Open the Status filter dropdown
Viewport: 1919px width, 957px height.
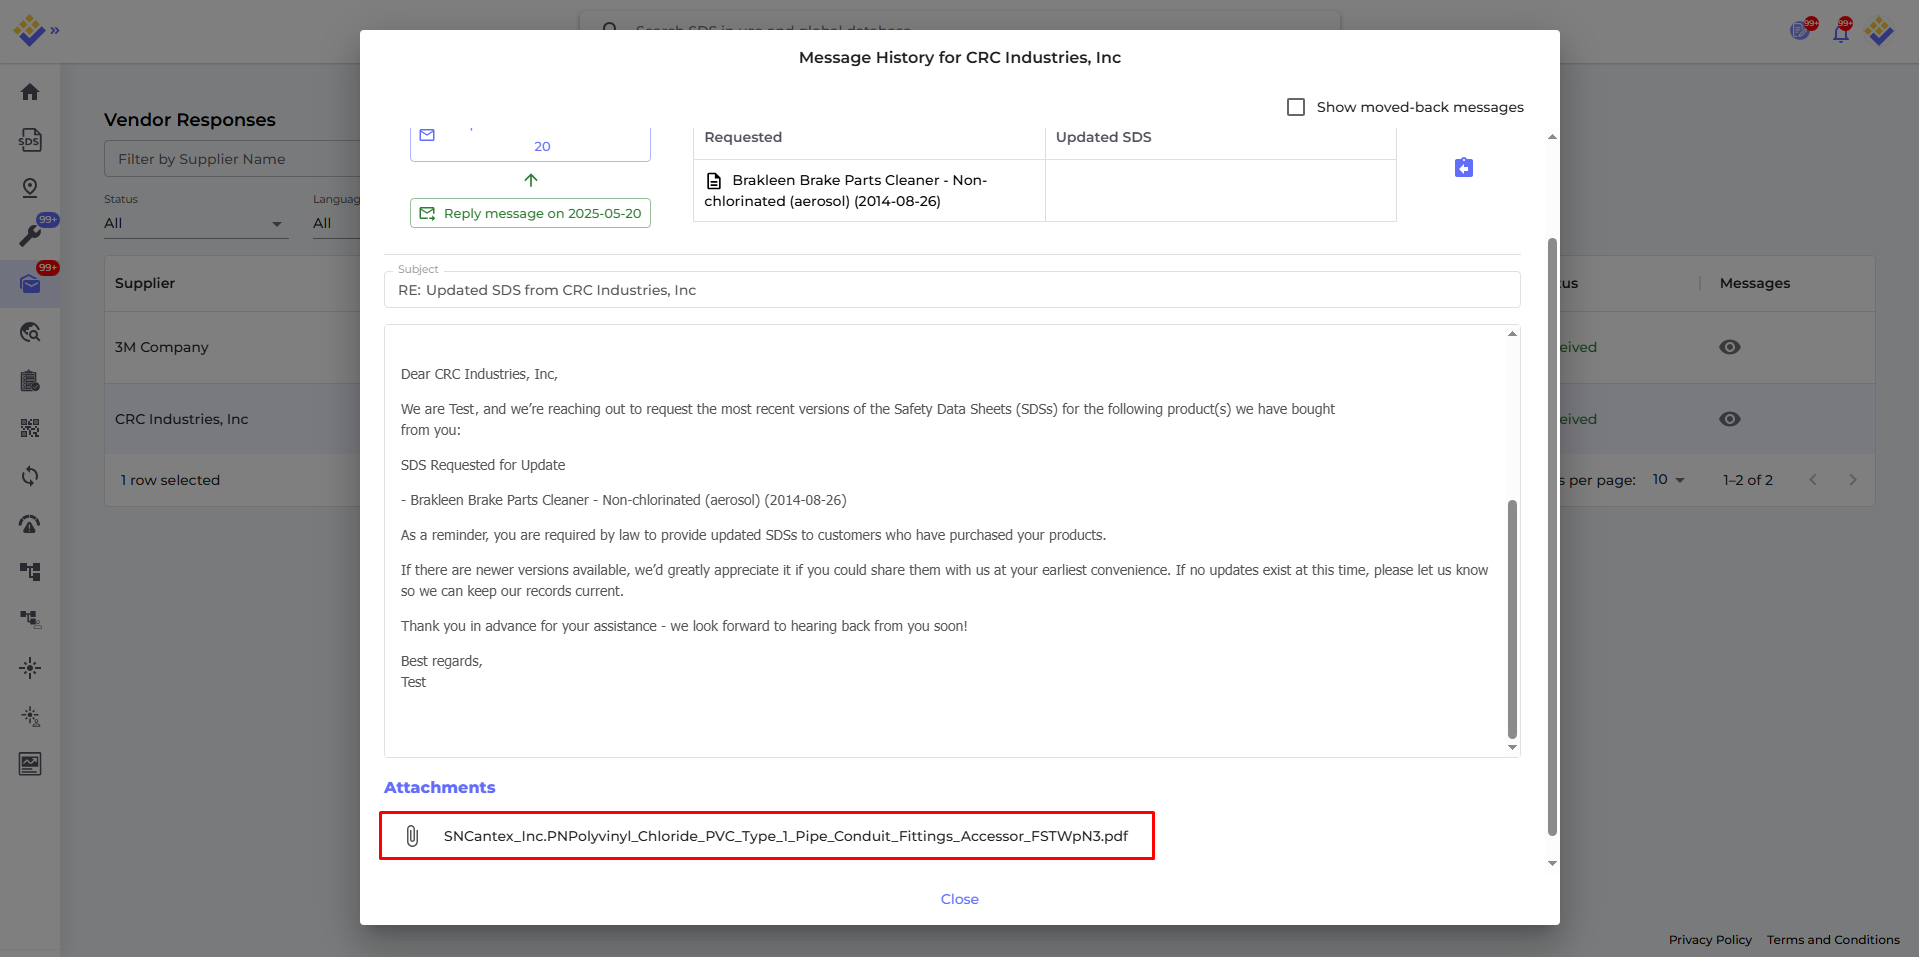(196, 223)
